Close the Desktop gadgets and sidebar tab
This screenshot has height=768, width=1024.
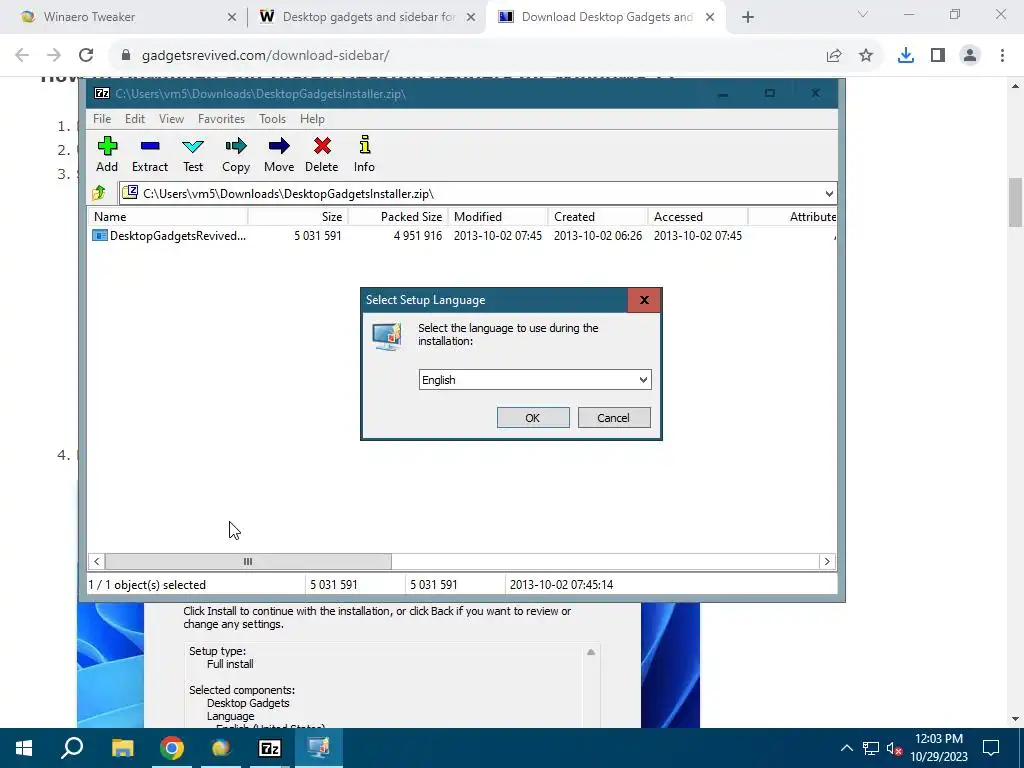pyautogui.click(x=471, y=17)
